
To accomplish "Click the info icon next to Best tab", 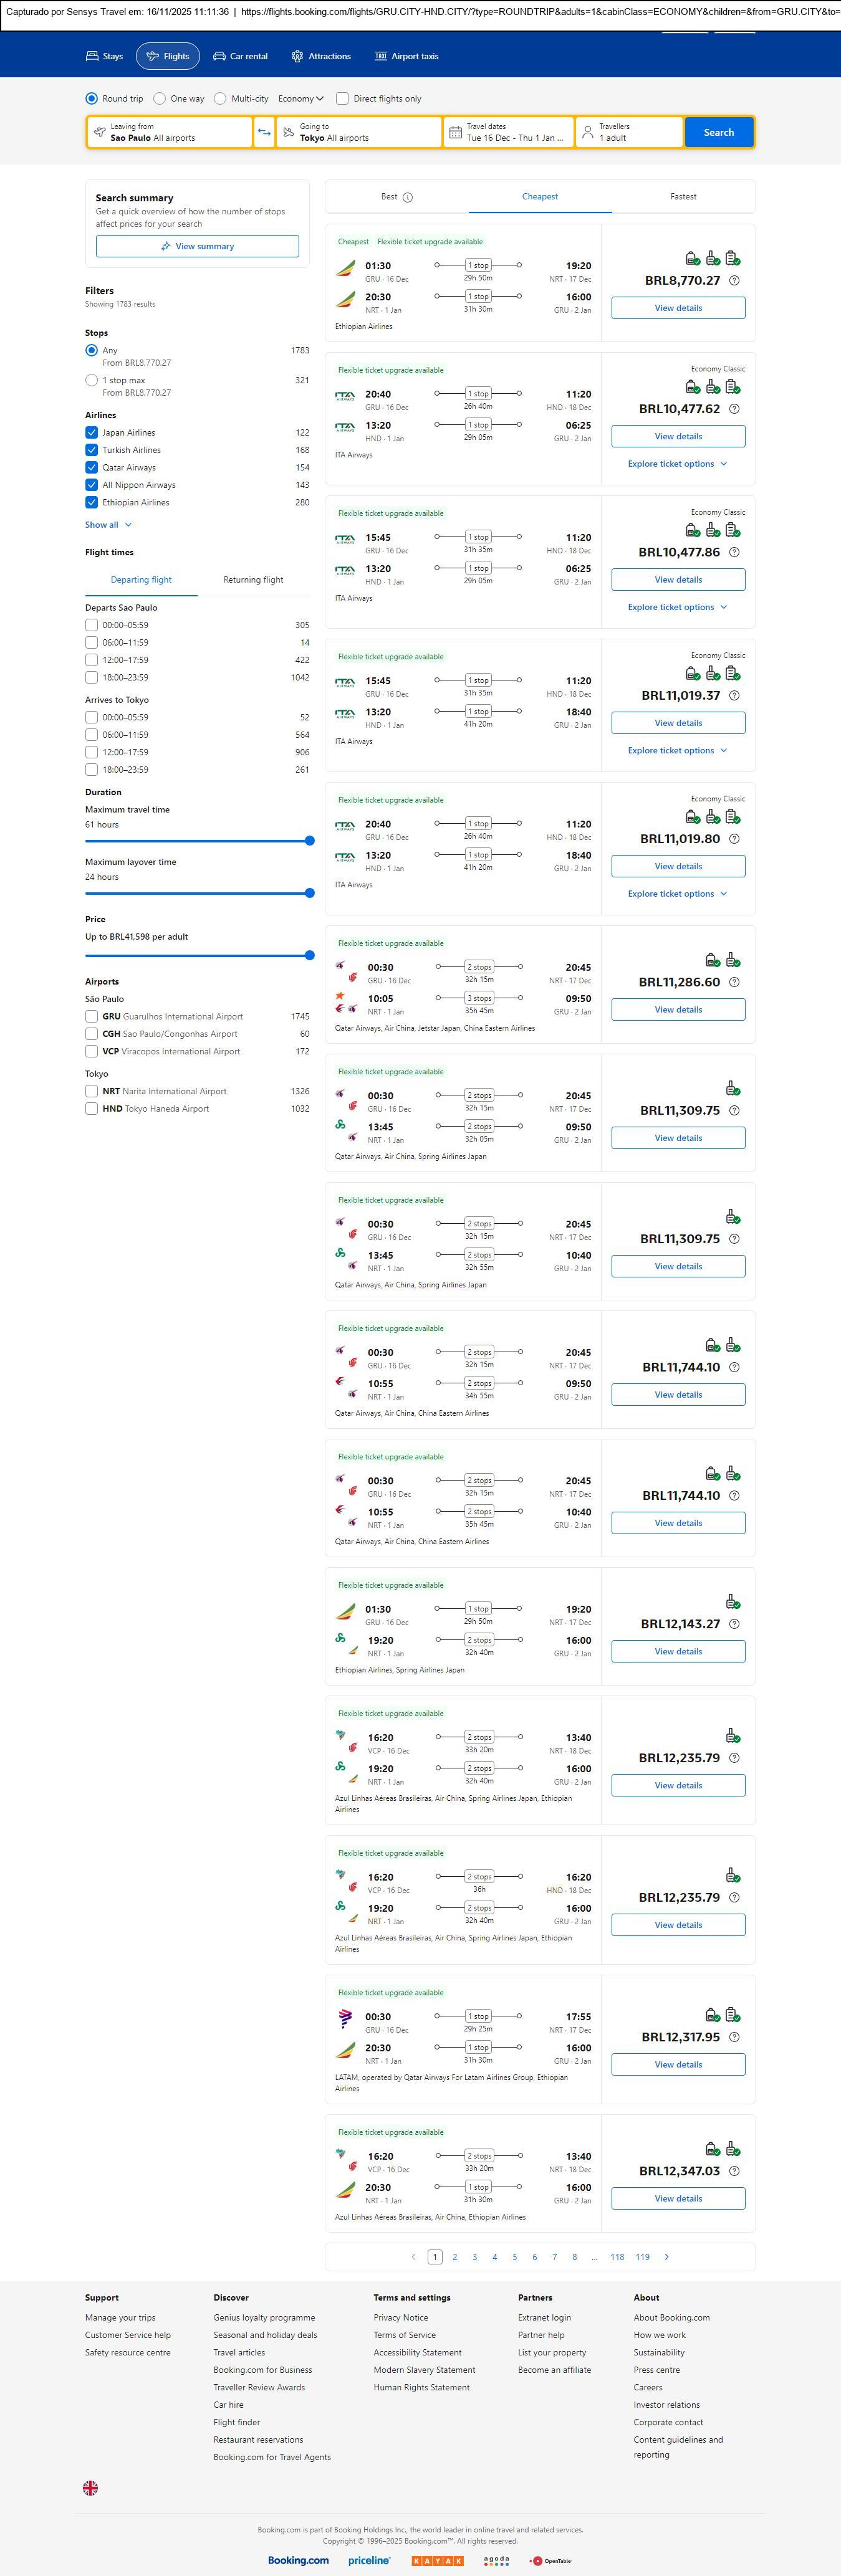I will [408, 197].
